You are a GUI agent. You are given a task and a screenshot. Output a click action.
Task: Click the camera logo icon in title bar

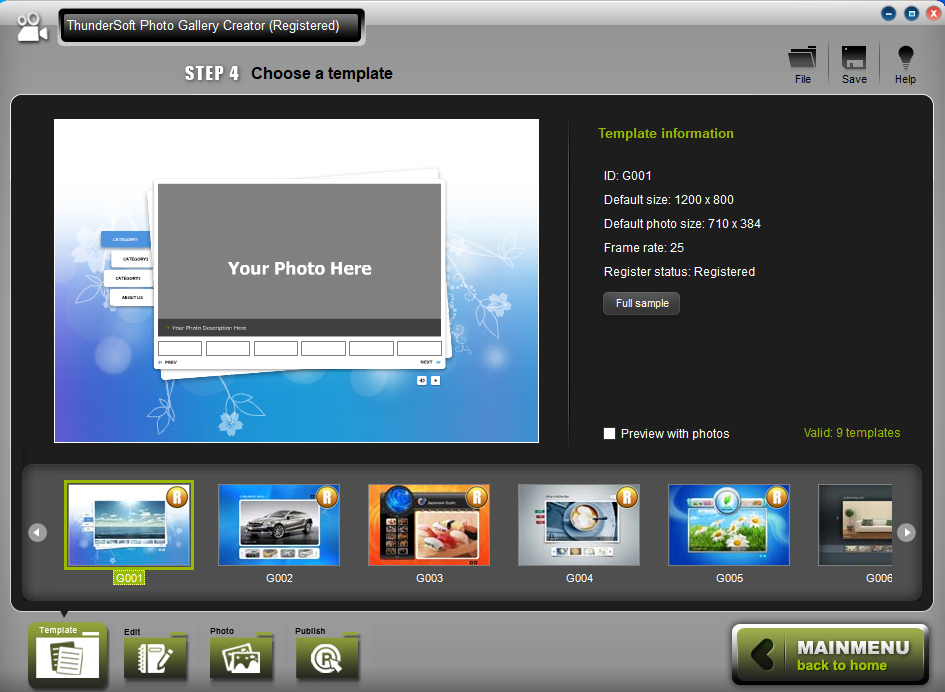pyautogui.click(x=31, y=28)
